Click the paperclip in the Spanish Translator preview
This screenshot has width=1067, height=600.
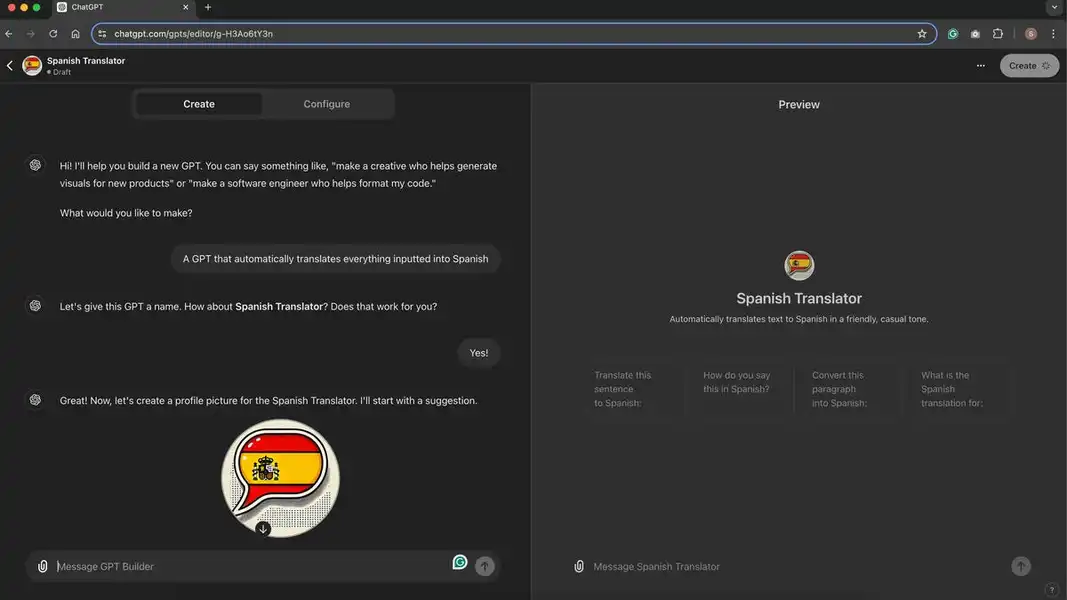(x=579, y=566)
